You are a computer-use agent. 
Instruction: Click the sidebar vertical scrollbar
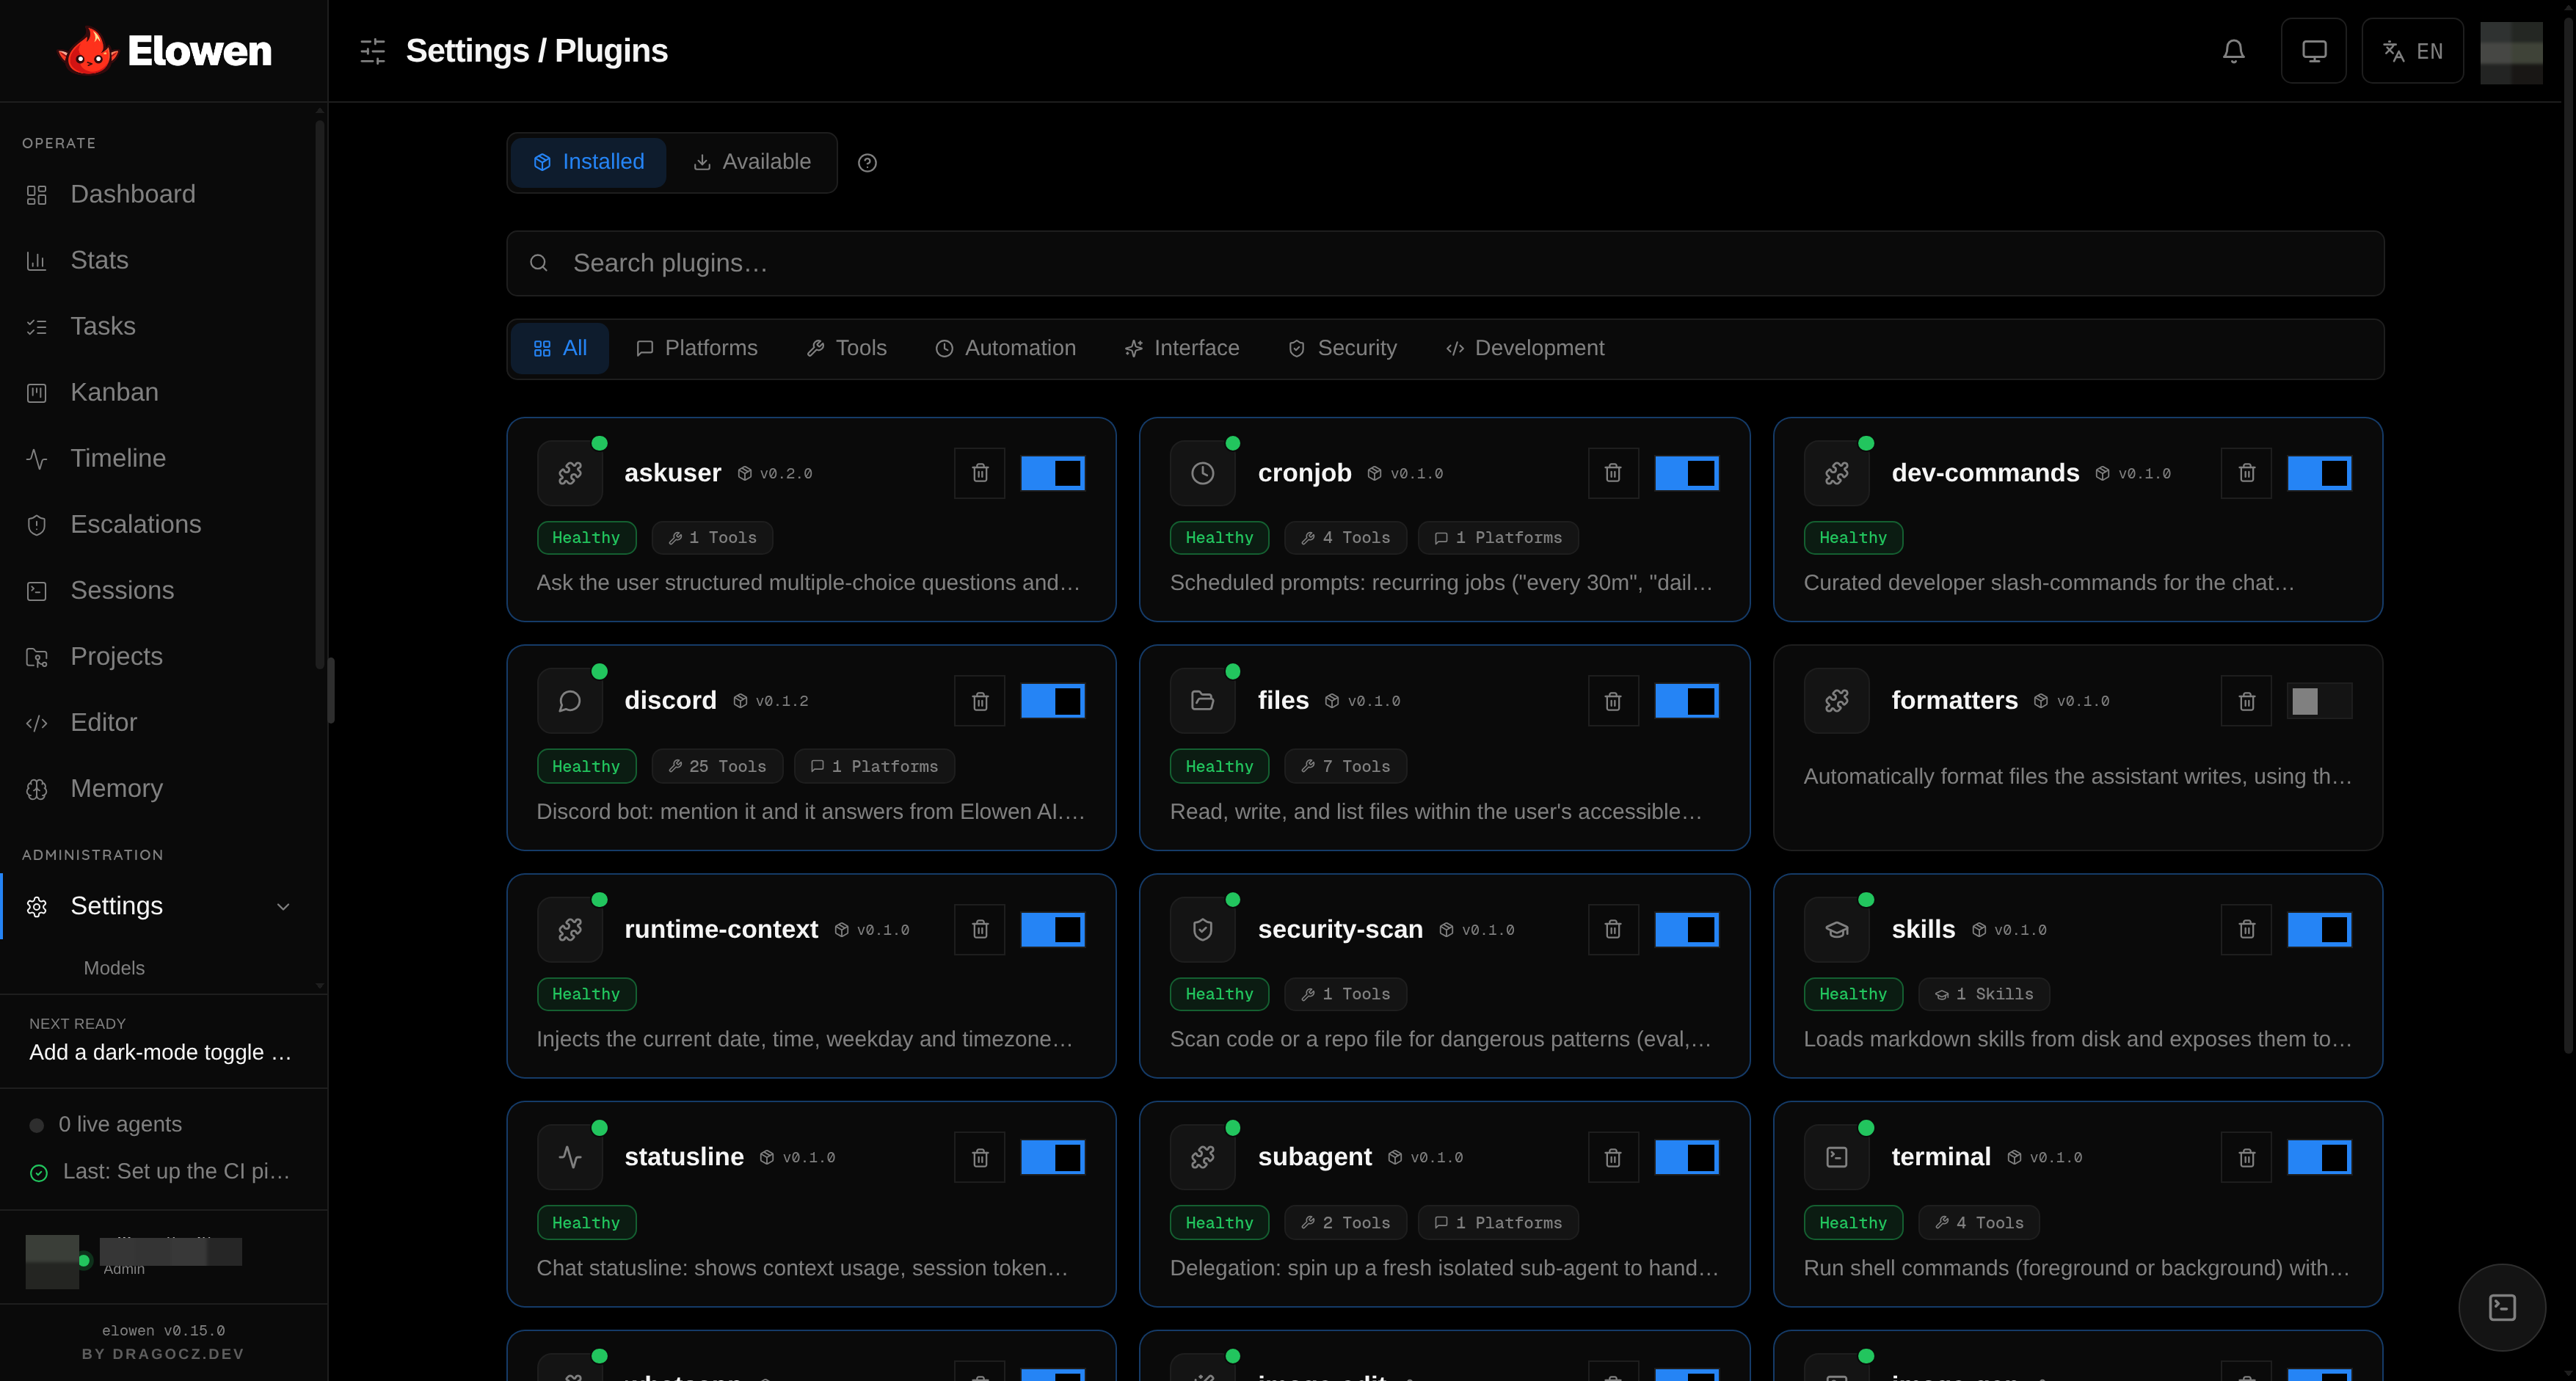[319, 393]
